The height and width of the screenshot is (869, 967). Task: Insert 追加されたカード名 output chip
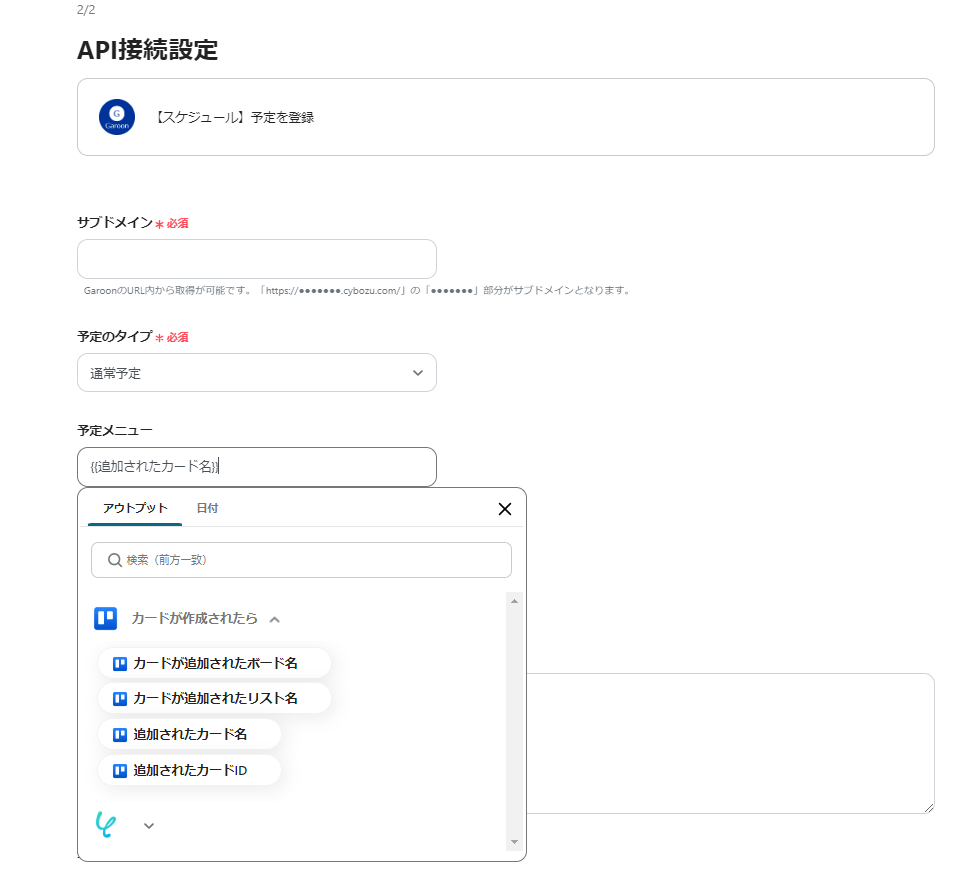[x=189, y=735]
